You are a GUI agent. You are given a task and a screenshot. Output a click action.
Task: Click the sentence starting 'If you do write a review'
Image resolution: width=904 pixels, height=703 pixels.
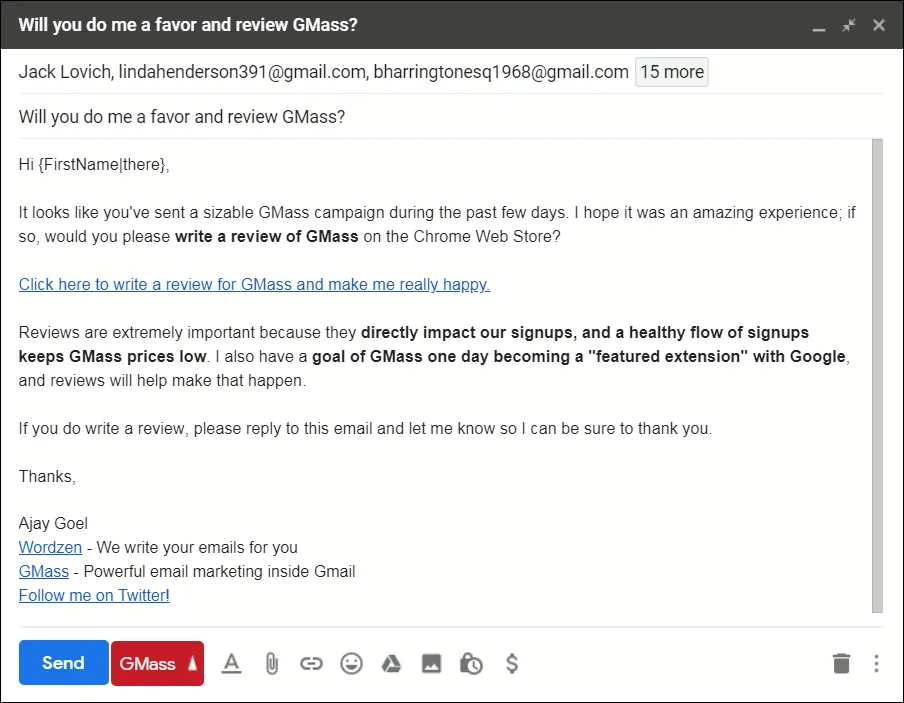point(366,428)
